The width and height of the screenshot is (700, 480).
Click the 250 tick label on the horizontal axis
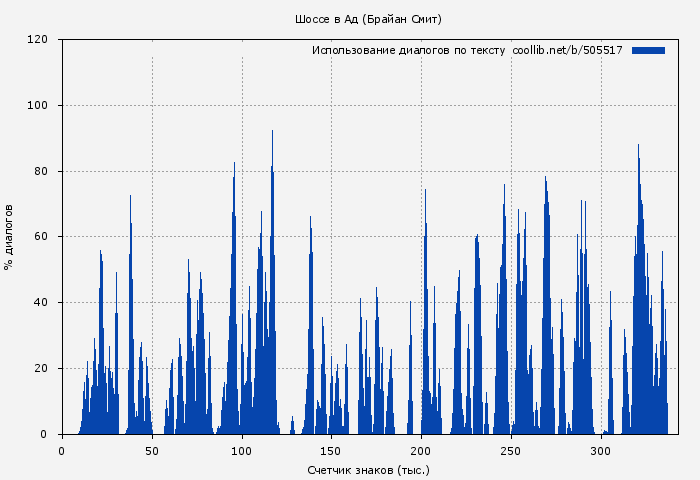511,450
